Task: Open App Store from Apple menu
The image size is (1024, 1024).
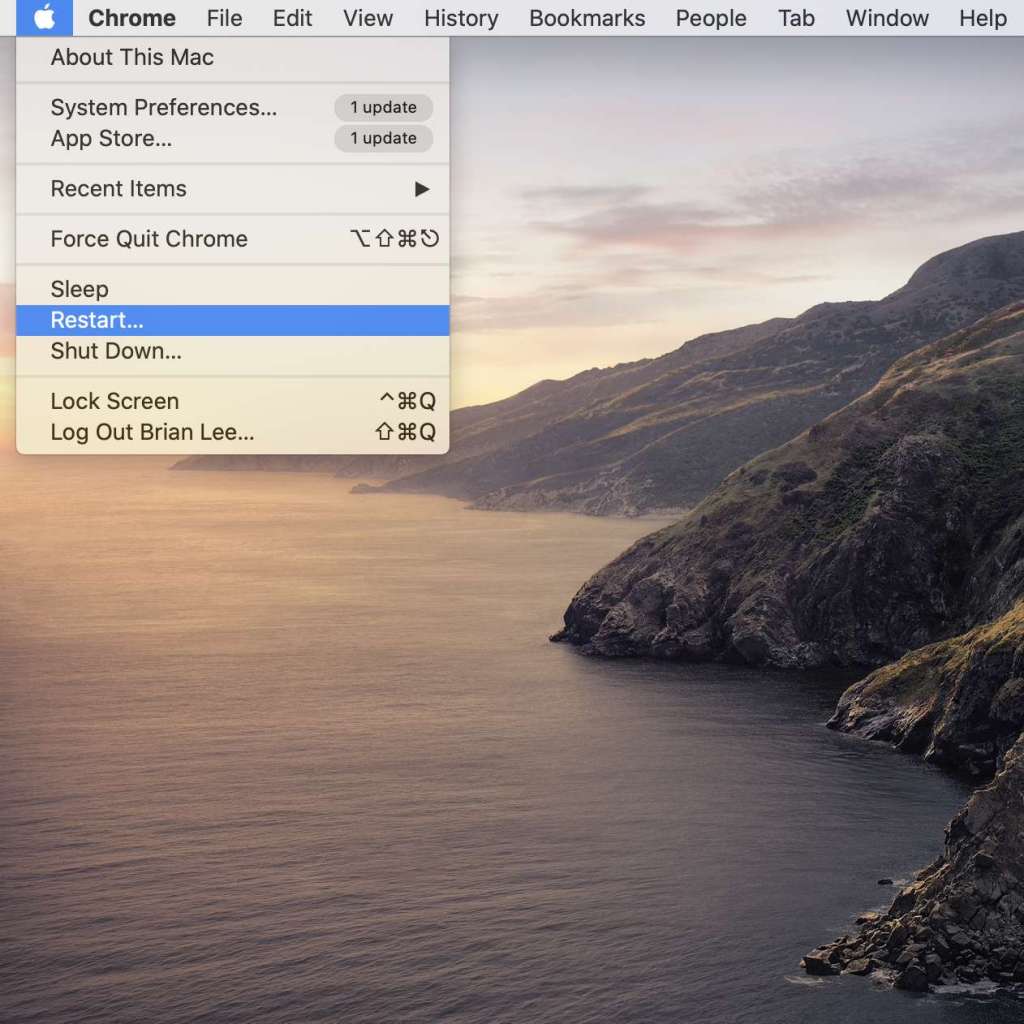Action: (x=232, y=138)
